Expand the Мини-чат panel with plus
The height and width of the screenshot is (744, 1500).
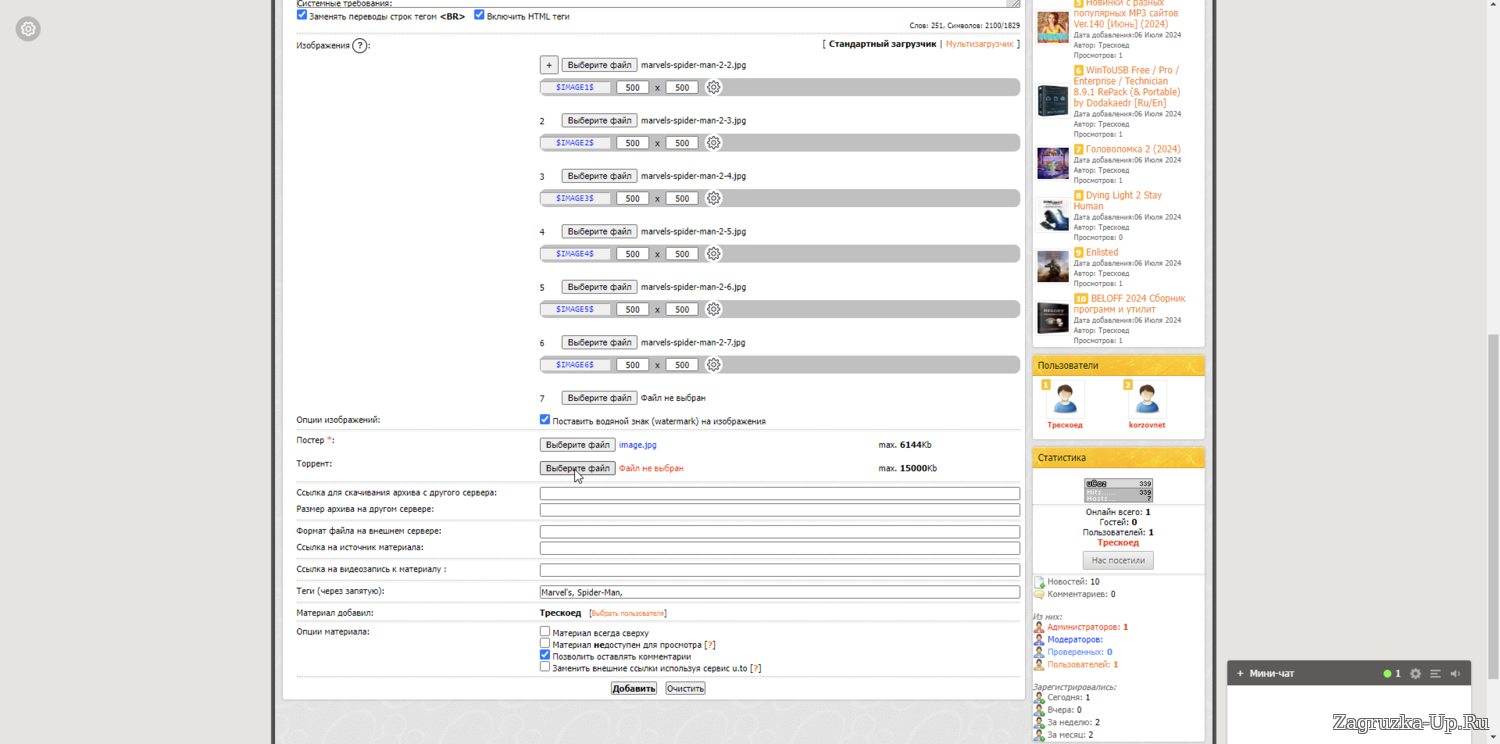coord(1240,674)
